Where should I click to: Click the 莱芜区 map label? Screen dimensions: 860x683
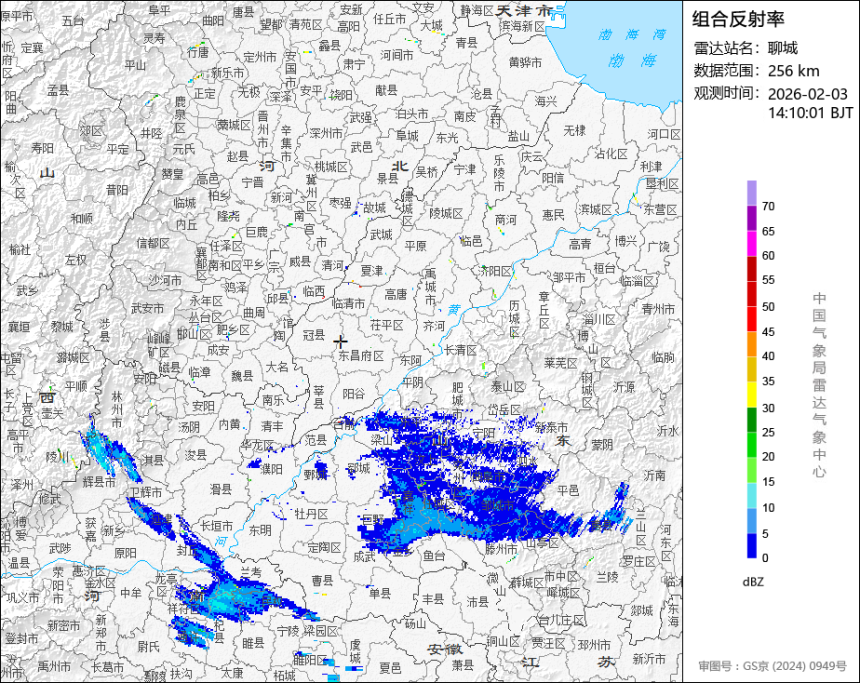pos(561,363)
